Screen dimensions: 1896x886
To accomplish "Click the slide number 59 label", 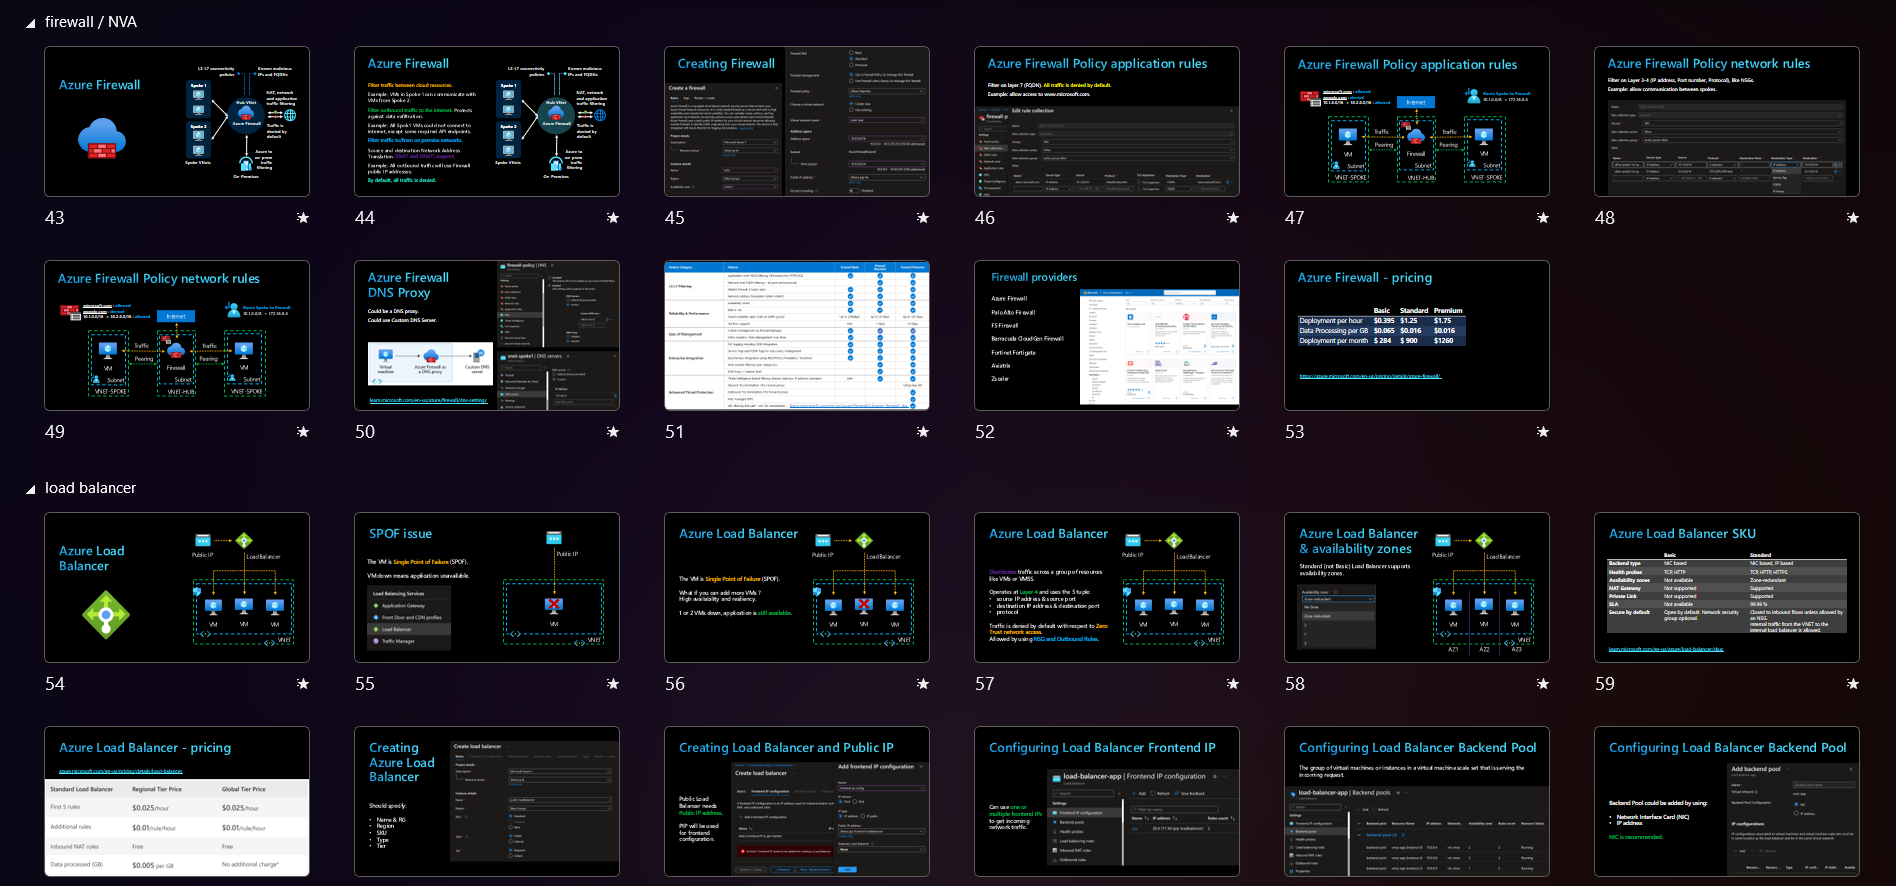I will (x=1605, y=684).
